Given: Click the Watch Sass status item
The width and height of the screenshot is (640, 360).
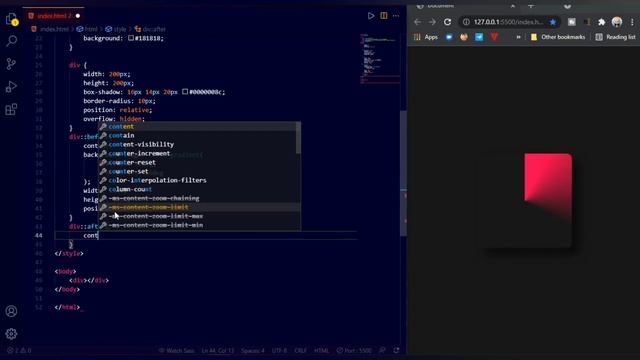Looking at the screenshot, I should tap(176, 351).
